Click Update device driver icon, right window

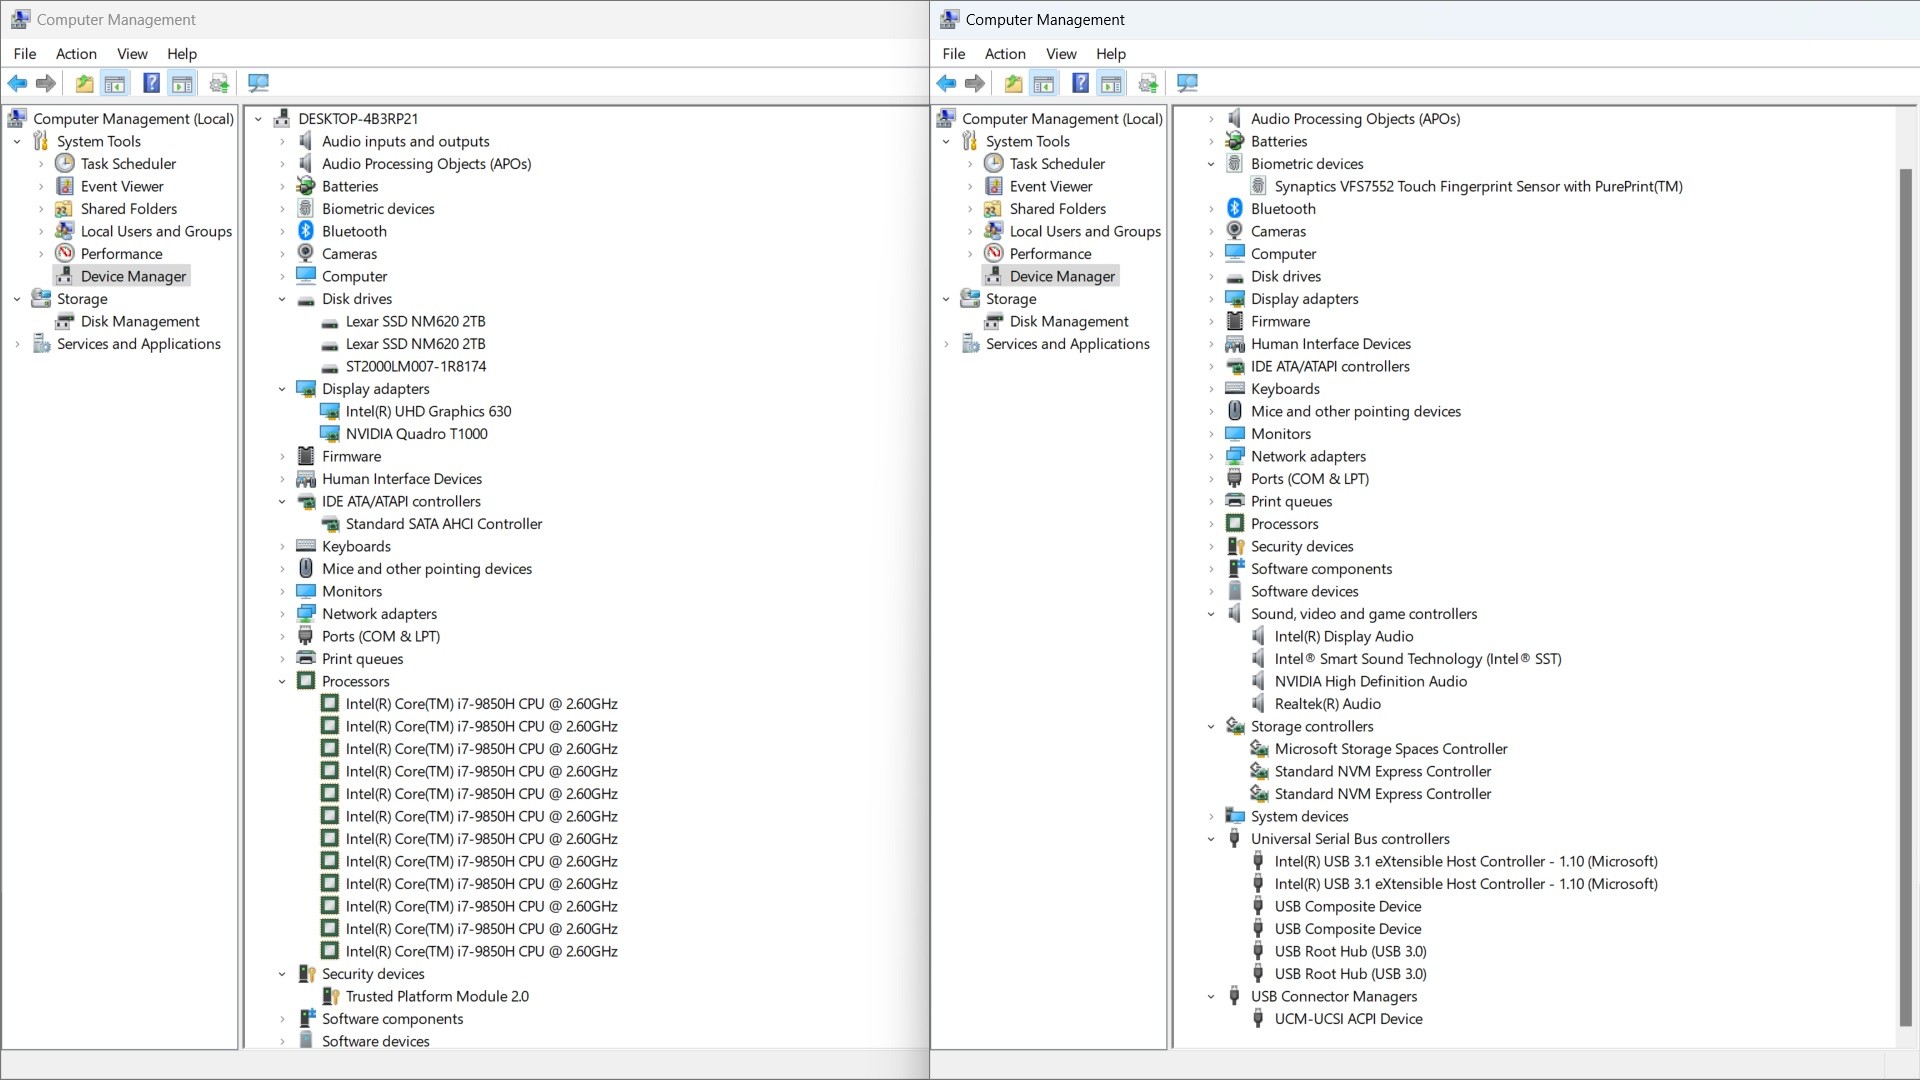[x=1148, y=84]
